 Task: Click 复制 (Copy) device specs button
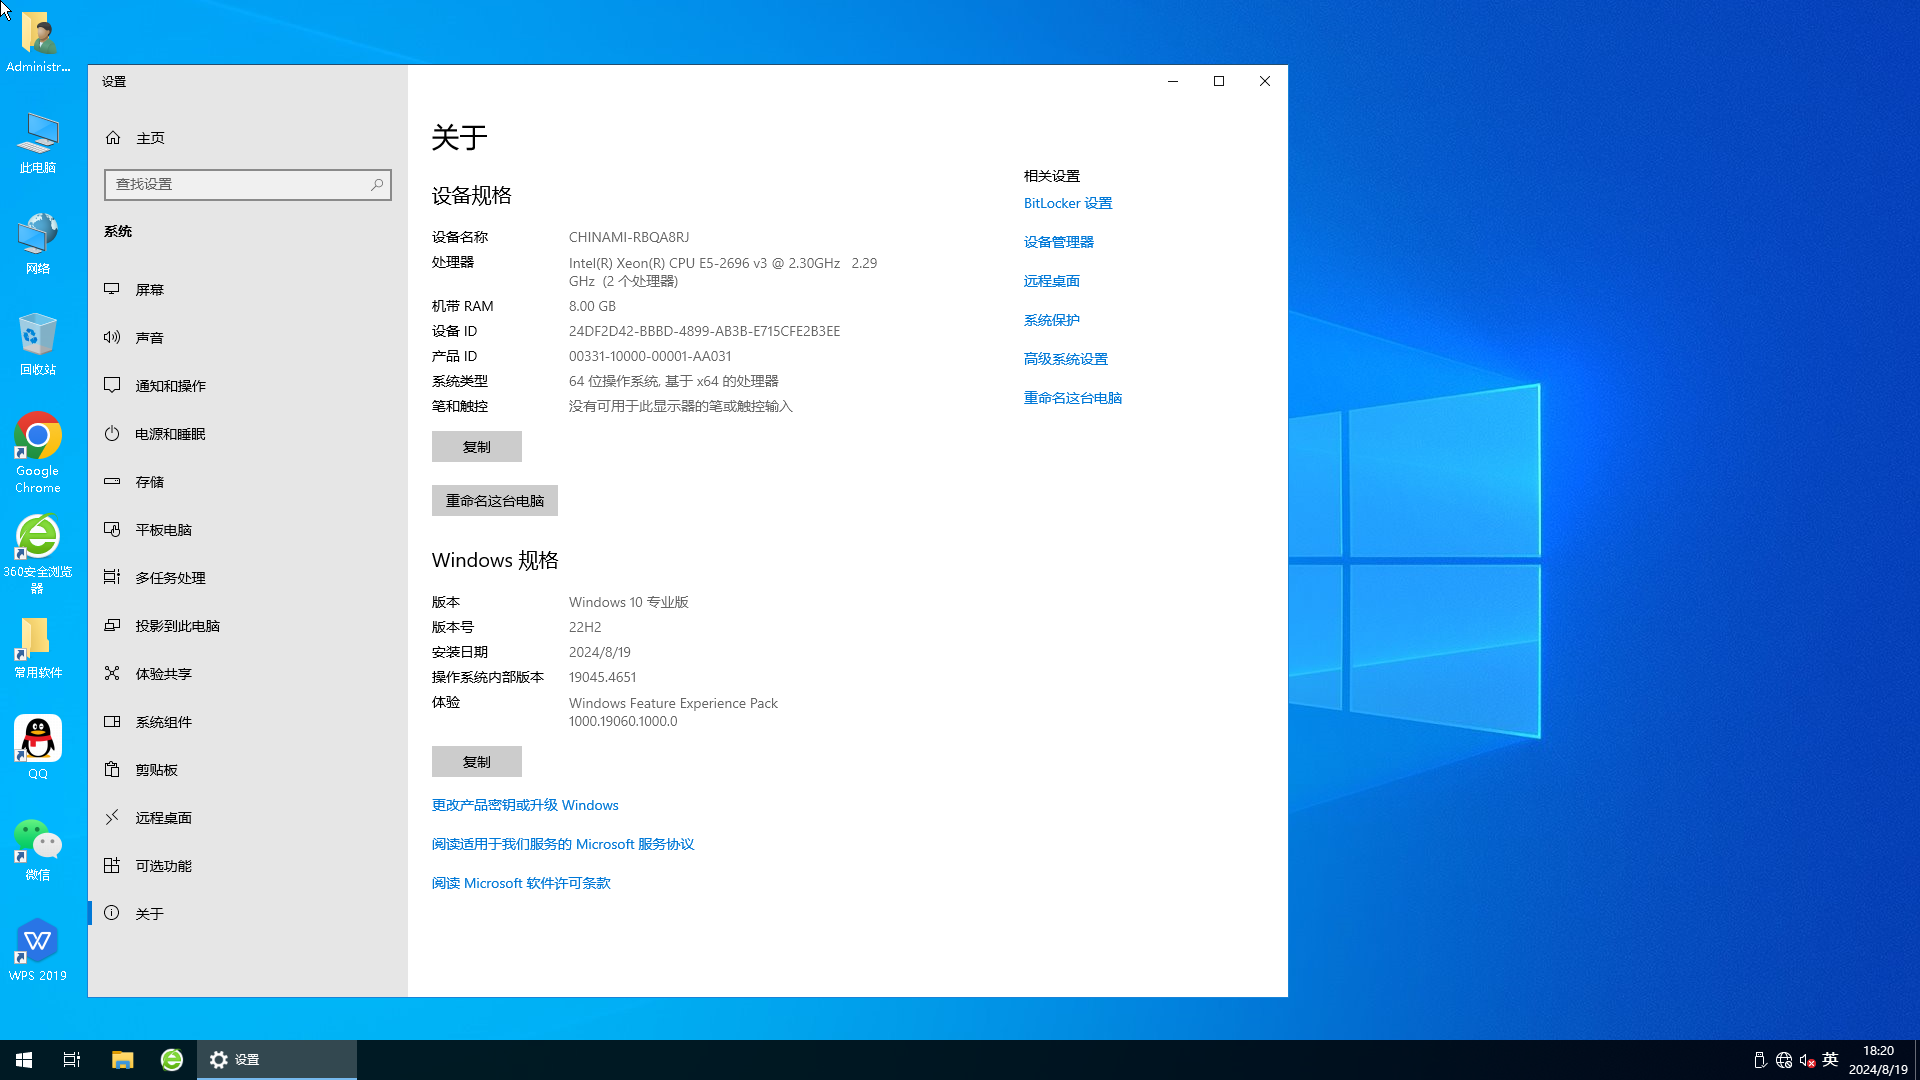(x=475, y=446)
